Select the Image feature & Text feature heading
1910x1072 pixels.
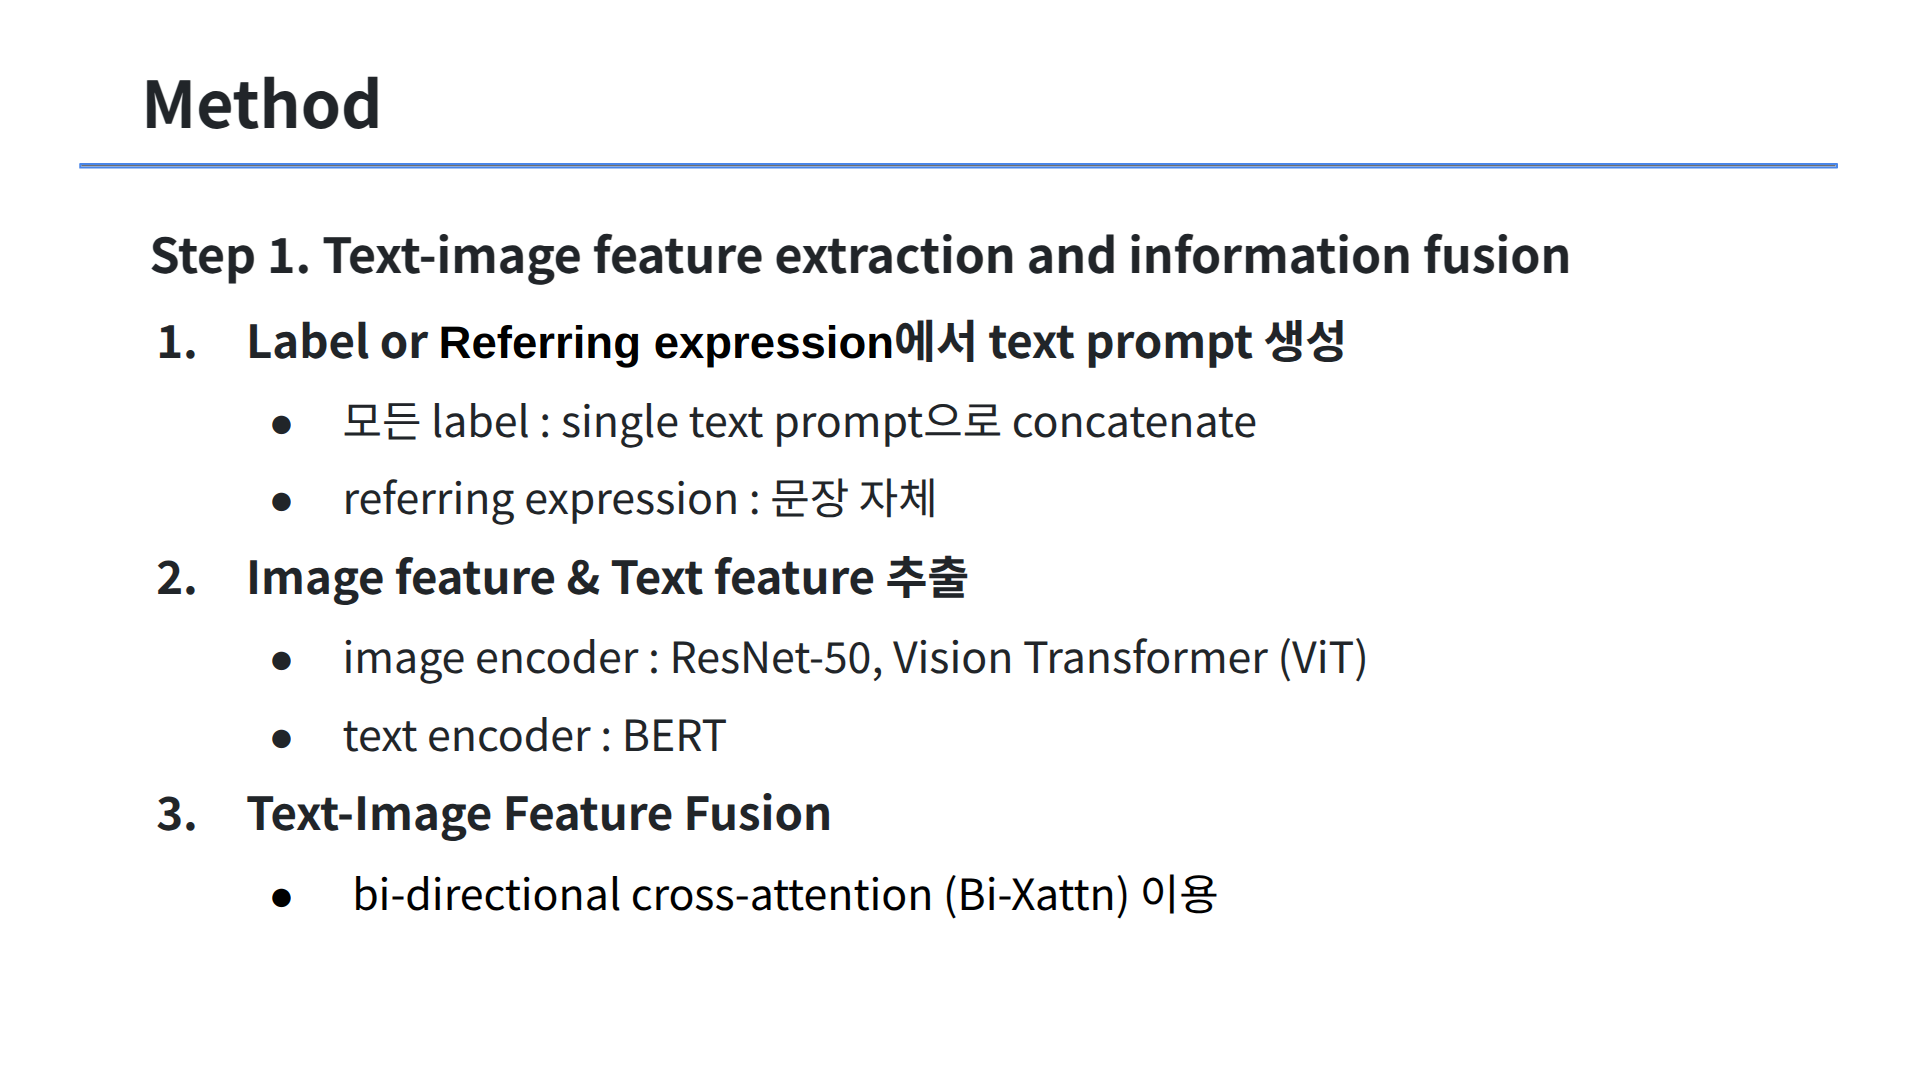coord(606,578)
